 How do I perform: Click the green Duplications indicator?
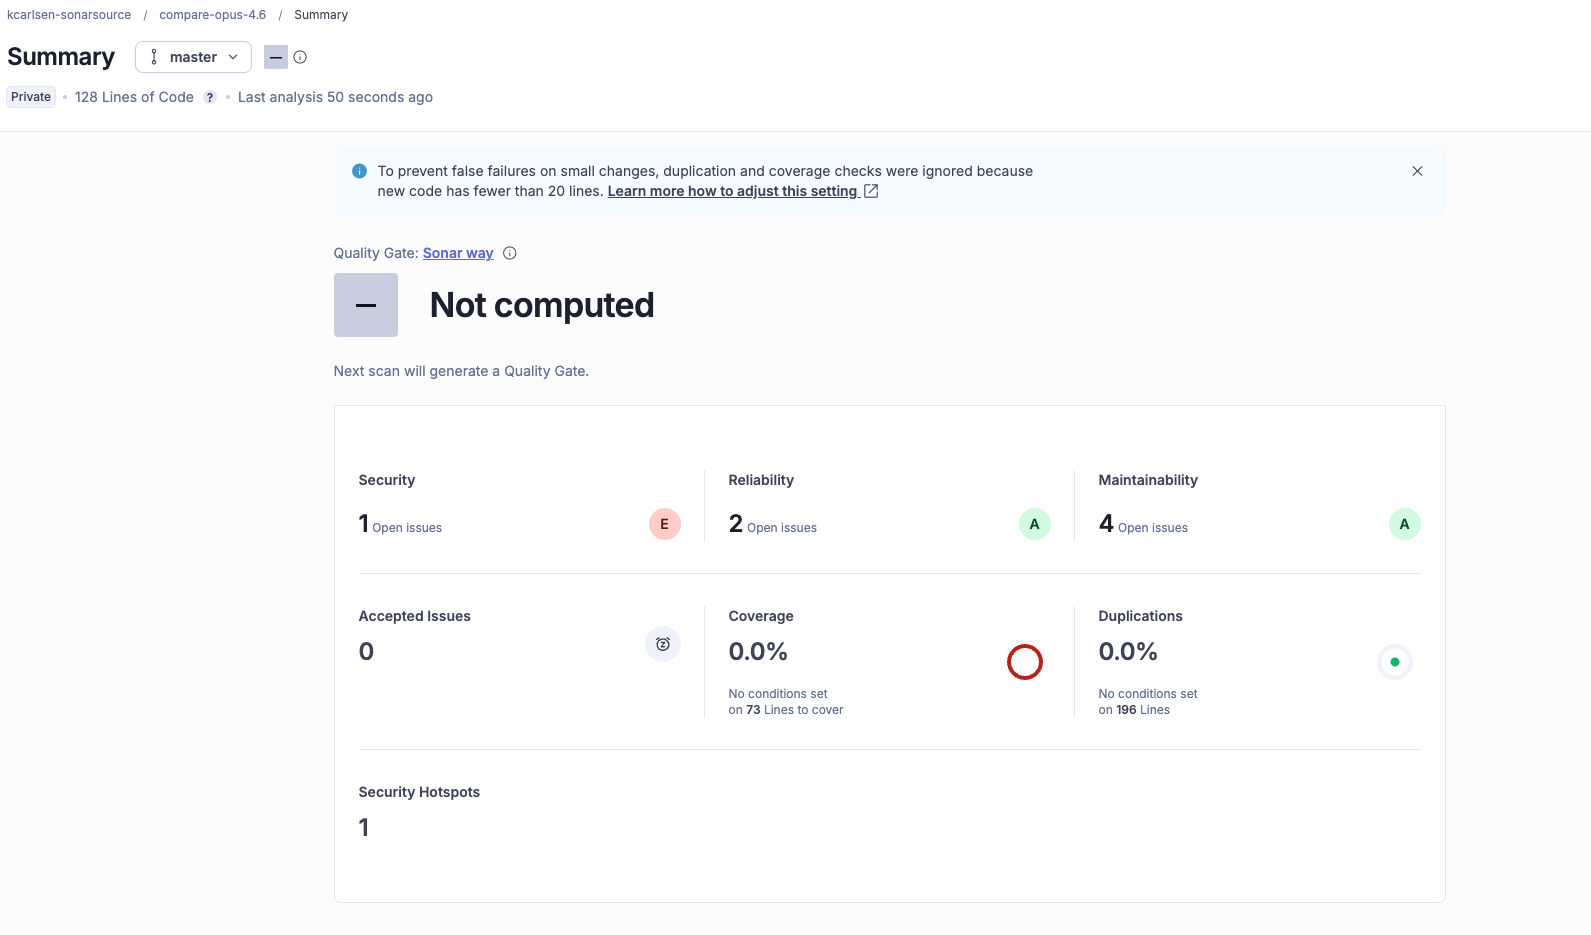(1394, 662)
